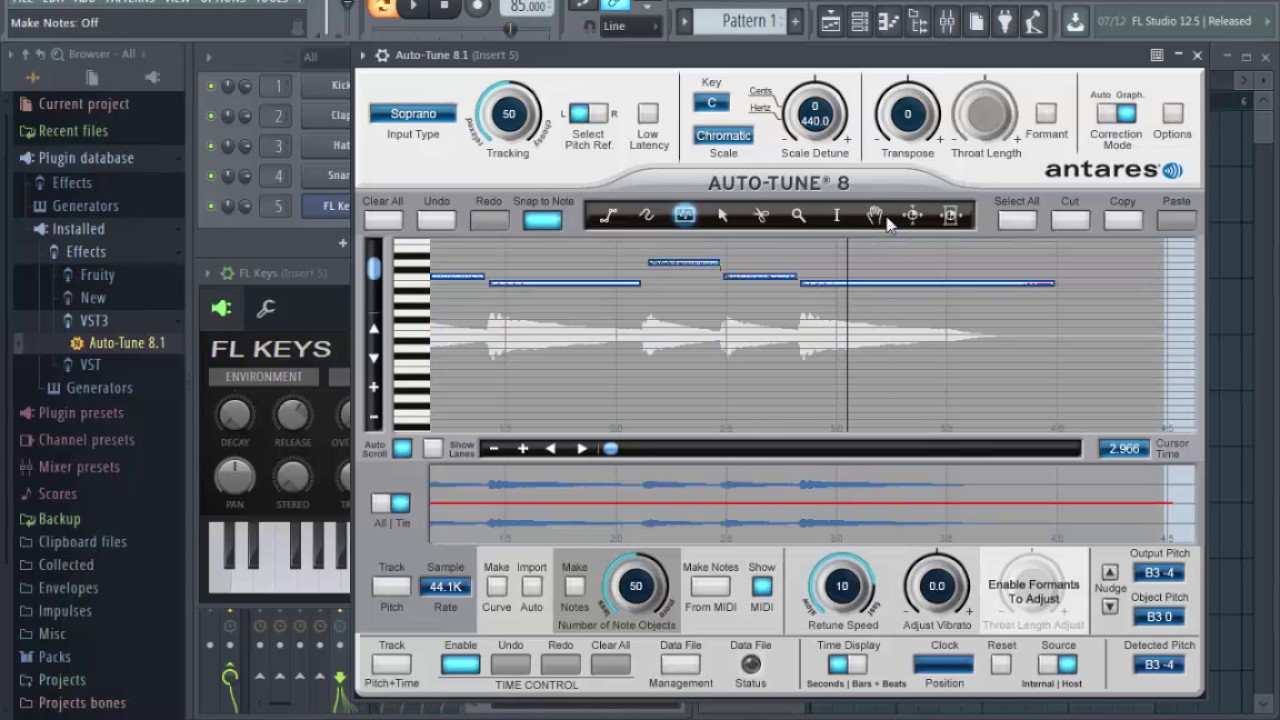Toggle Show Lanes button
The image size is (1280, 720).
coord(432,449)
